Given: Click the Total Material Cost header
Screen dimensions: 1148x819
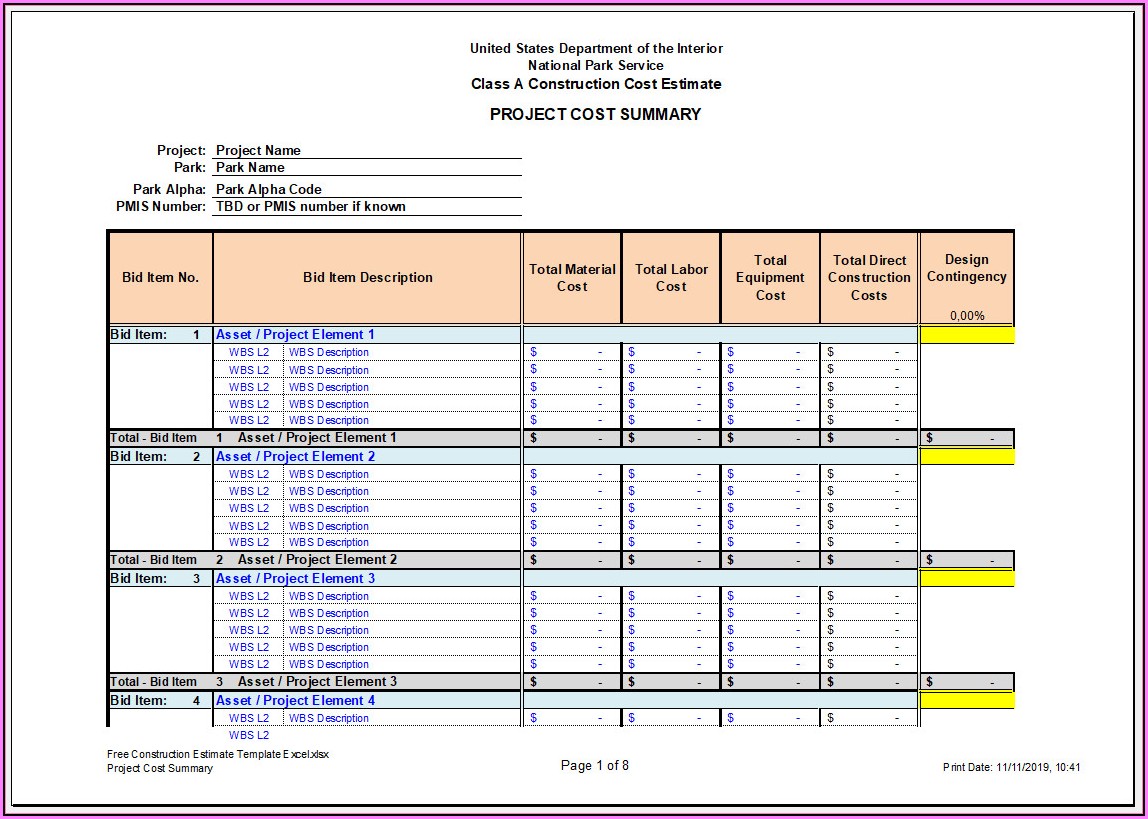Looking at the screenshot, I should pyautogui.click(x=571, y=278).
